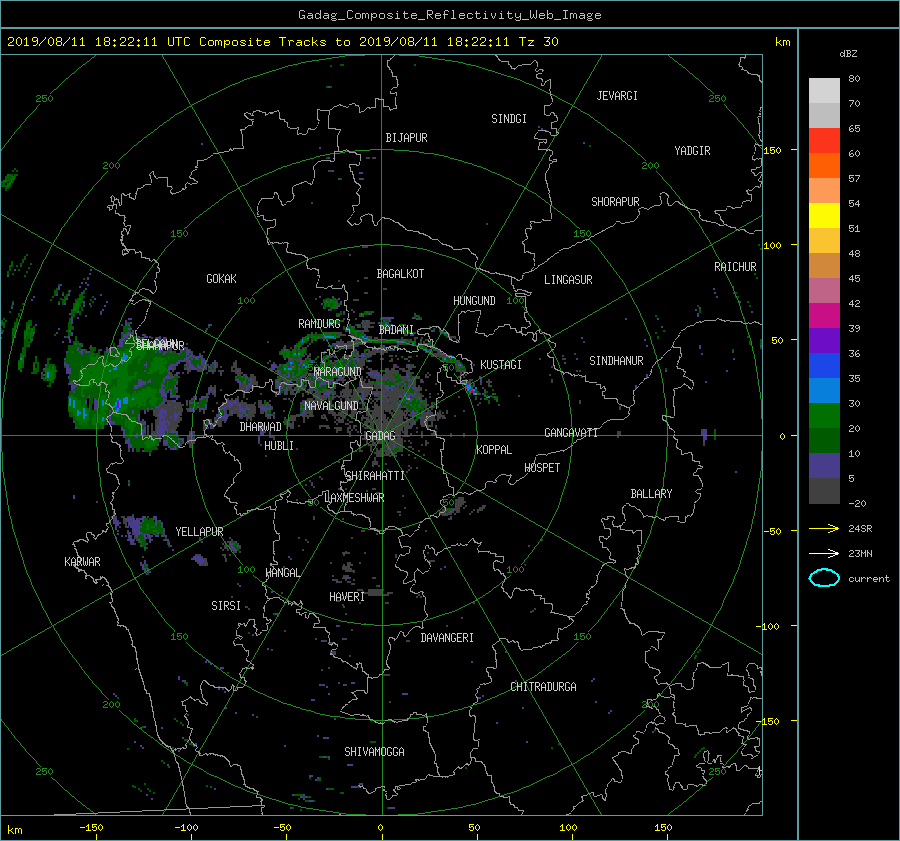Select the red 60 dBZ color swatch
900x841 pixels.
click(x=824, y=141)
